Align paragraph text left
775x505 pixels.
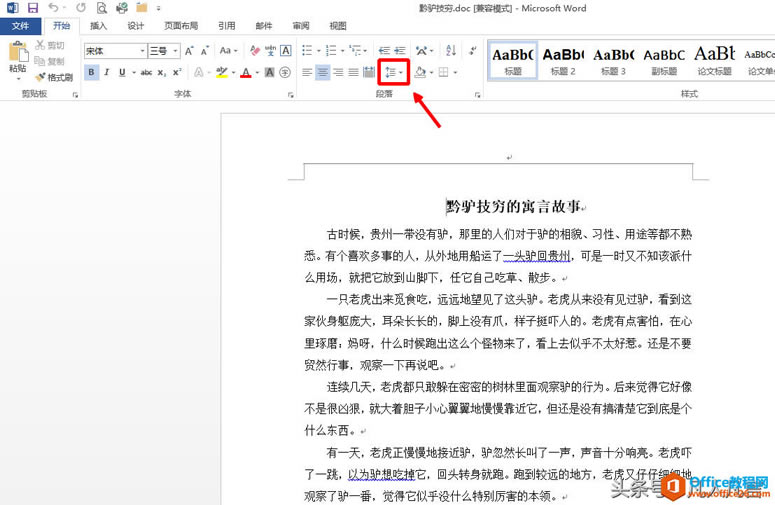point(307,72)
